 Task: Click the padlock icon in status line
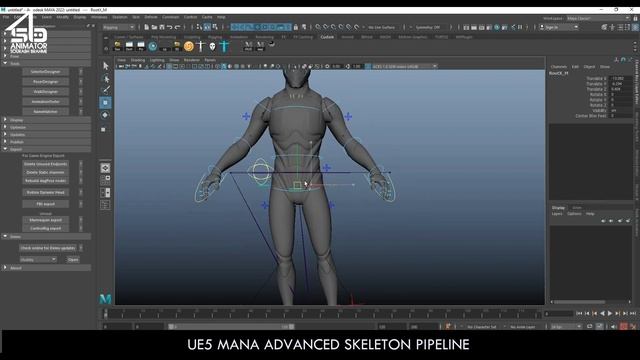click(x=296, y=27)
